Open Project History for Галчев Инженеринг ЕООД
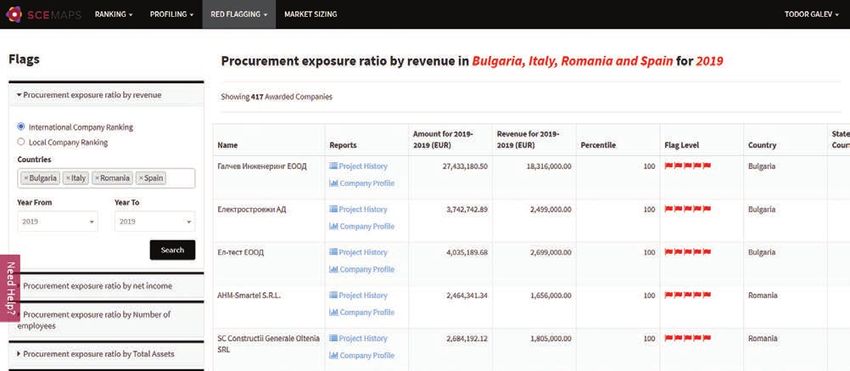Screen dimensions: 850x371 point(358,166)
